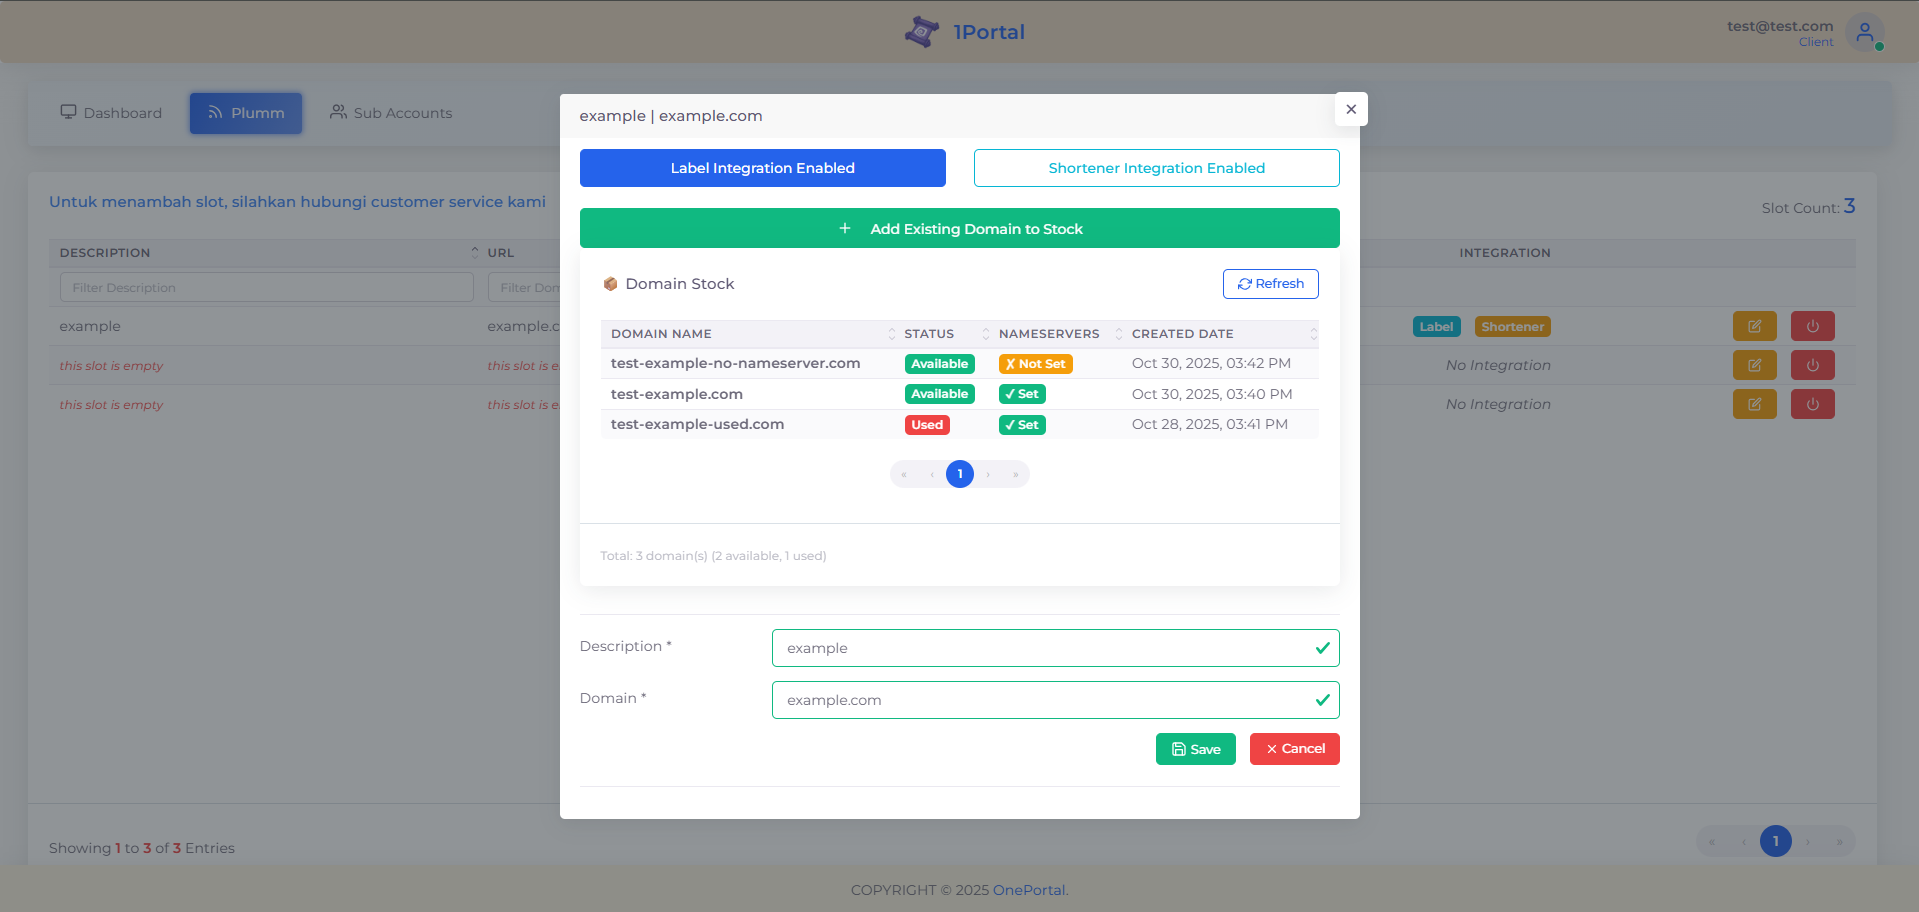Screen dimensions: 1919x912
Task: Open the OnePortal link in the footer
Action: click(x=1028, y=889)
